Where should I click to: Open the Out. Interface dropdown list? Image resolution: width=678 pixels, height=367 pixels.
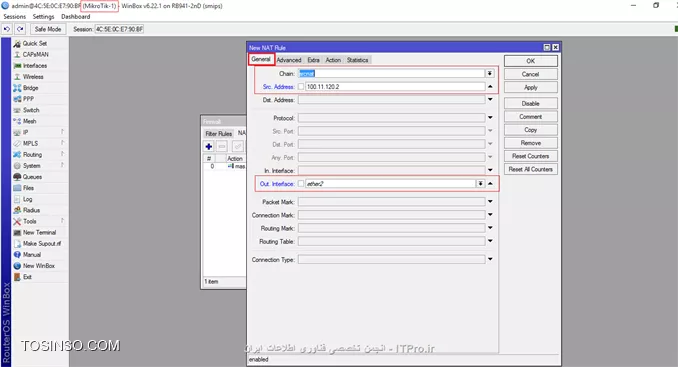480,184
